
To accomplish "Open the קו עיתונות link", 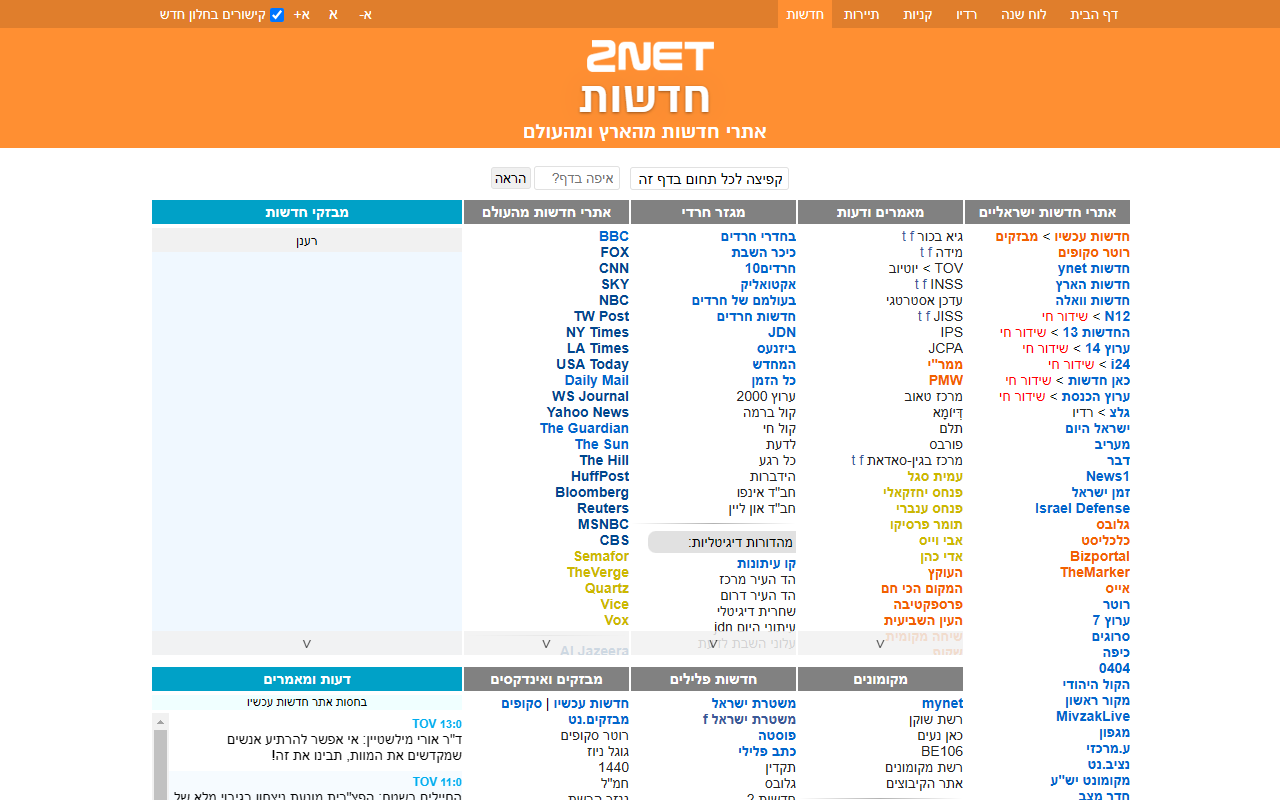I will tap(766, 564).
